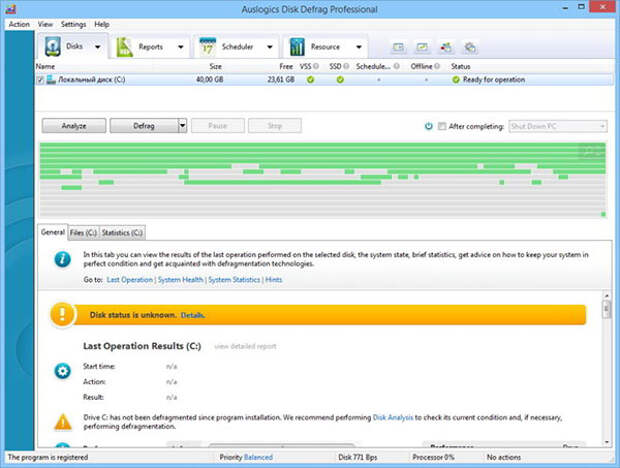Viewport: 620px width, 468px height.
Task: Click the fourth small toolbar icon
Action: pyautogui.click(x=470, y=47)
